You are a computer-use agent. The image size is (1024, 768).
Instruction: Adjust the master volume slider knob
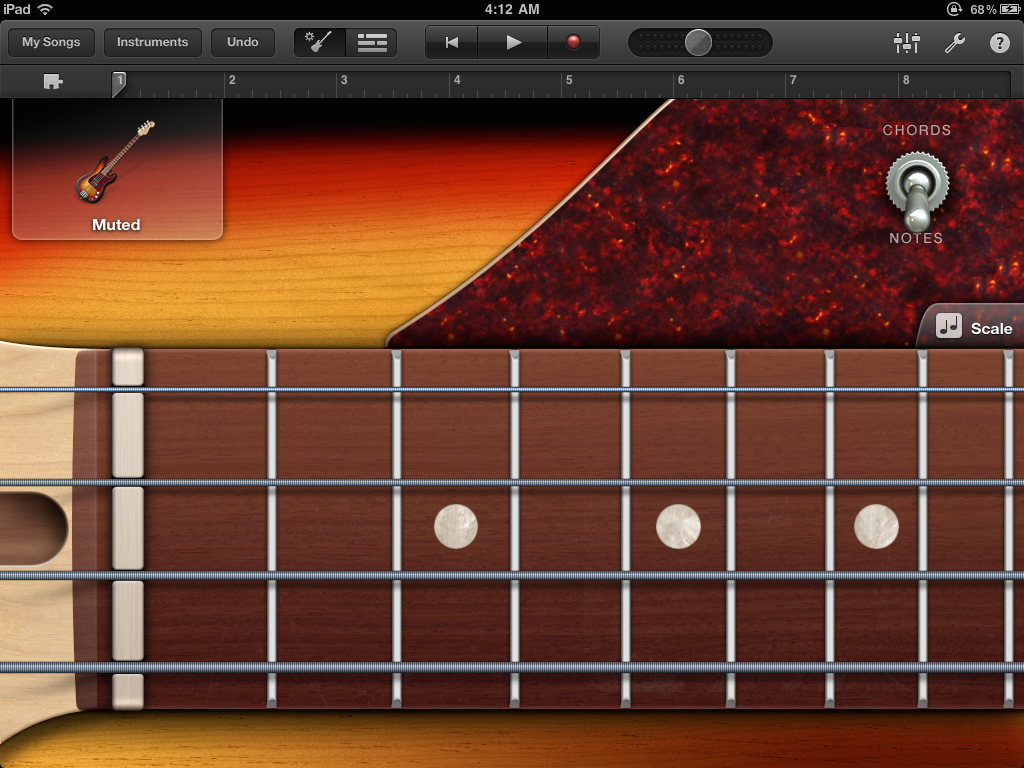[698, 42]
